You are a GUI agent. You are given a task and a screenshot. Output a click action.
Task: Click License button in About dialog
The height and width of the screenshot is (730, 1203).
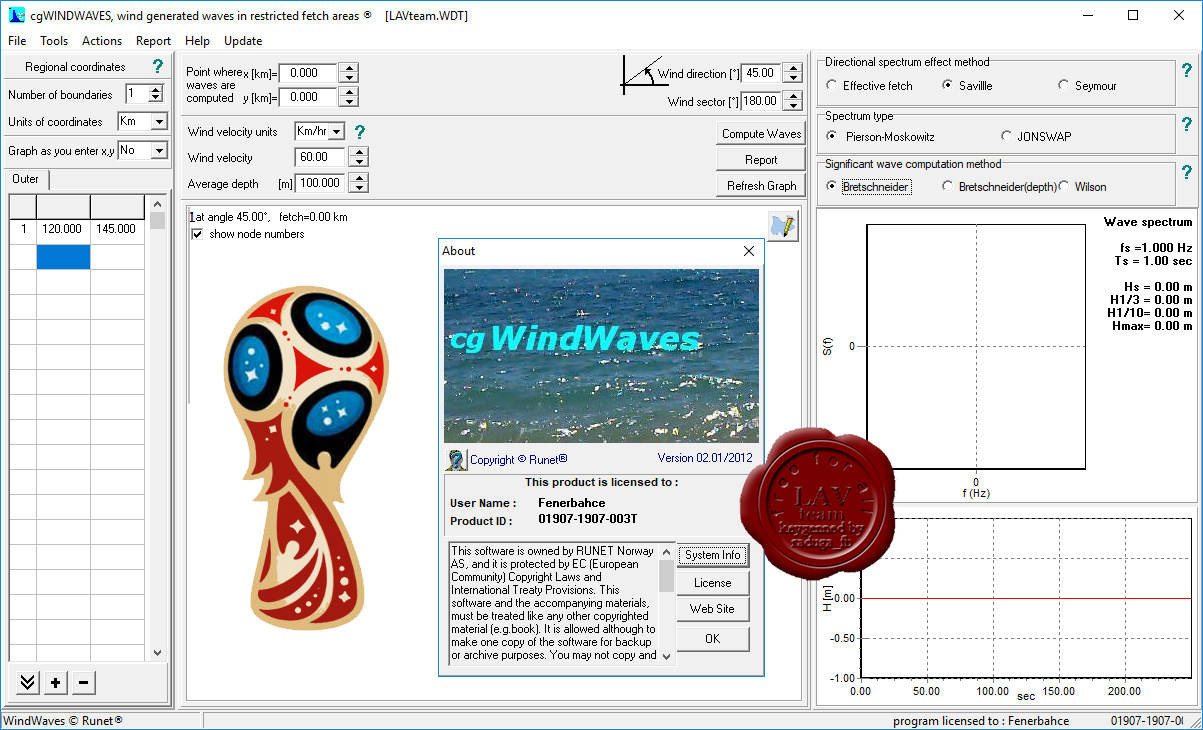pos(713,583)
